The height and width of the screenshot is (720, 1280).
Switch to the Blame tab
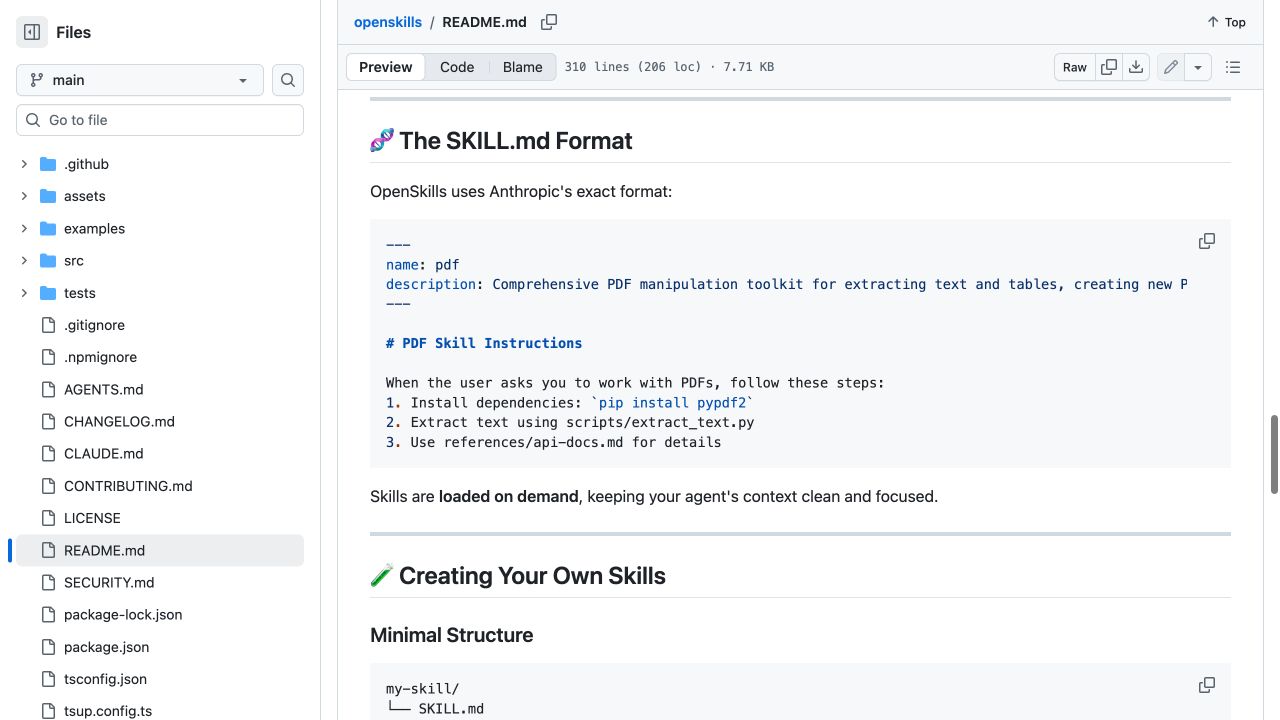tap(522, 67)
